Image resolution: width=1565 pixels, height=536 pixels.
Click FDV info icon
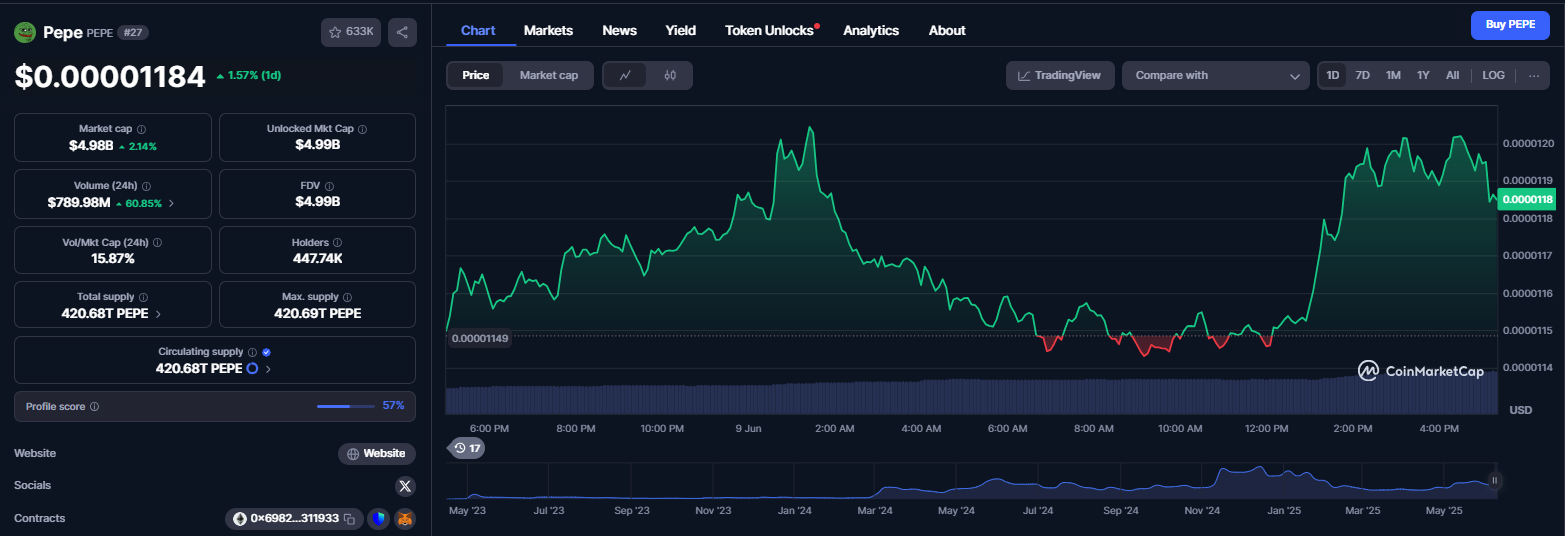point(329,186)
